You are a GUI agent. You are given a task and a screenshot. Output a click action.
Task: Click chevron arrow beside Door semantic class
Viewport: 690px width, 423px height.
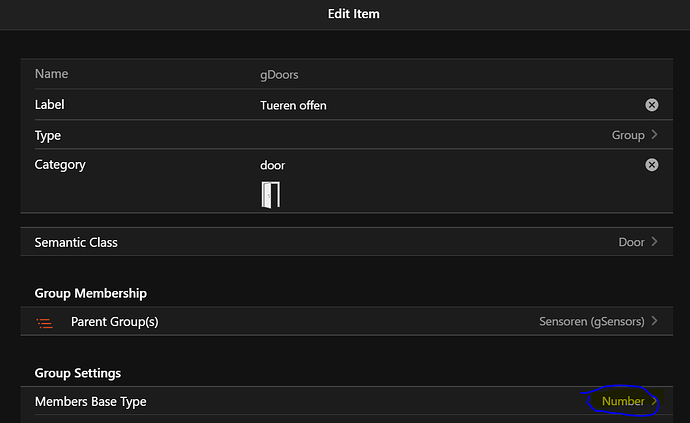tap(655, 242)
